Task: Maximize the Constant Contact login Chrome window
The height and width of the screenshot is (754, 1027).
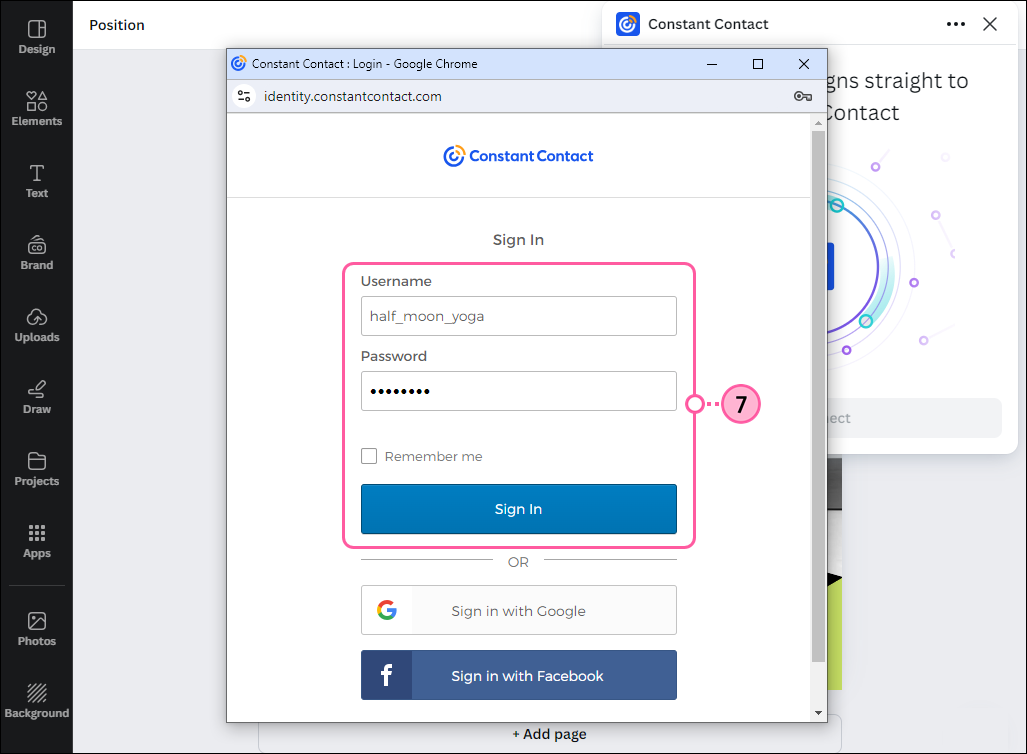Action: [758, 64]
